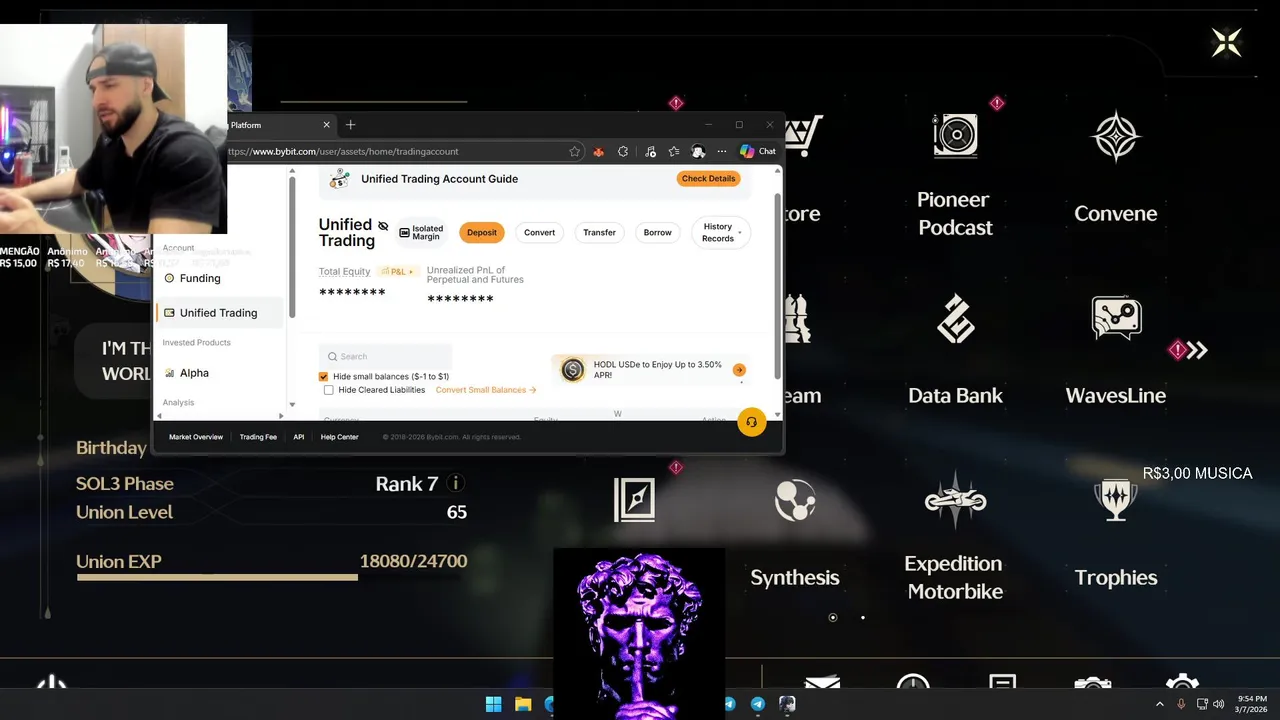
Task: Select Unified Trading in Bybit sidebar
Action: (x=219, y=313)
